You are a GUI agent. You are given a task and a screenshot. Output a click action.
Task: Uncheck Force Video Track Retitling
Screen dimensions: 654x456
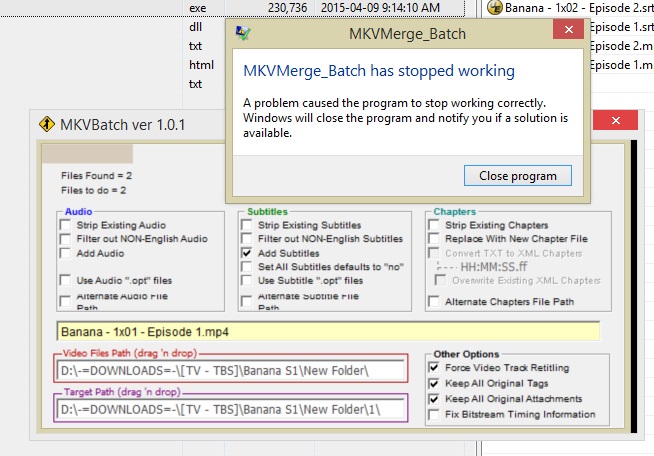coord(434,368)
